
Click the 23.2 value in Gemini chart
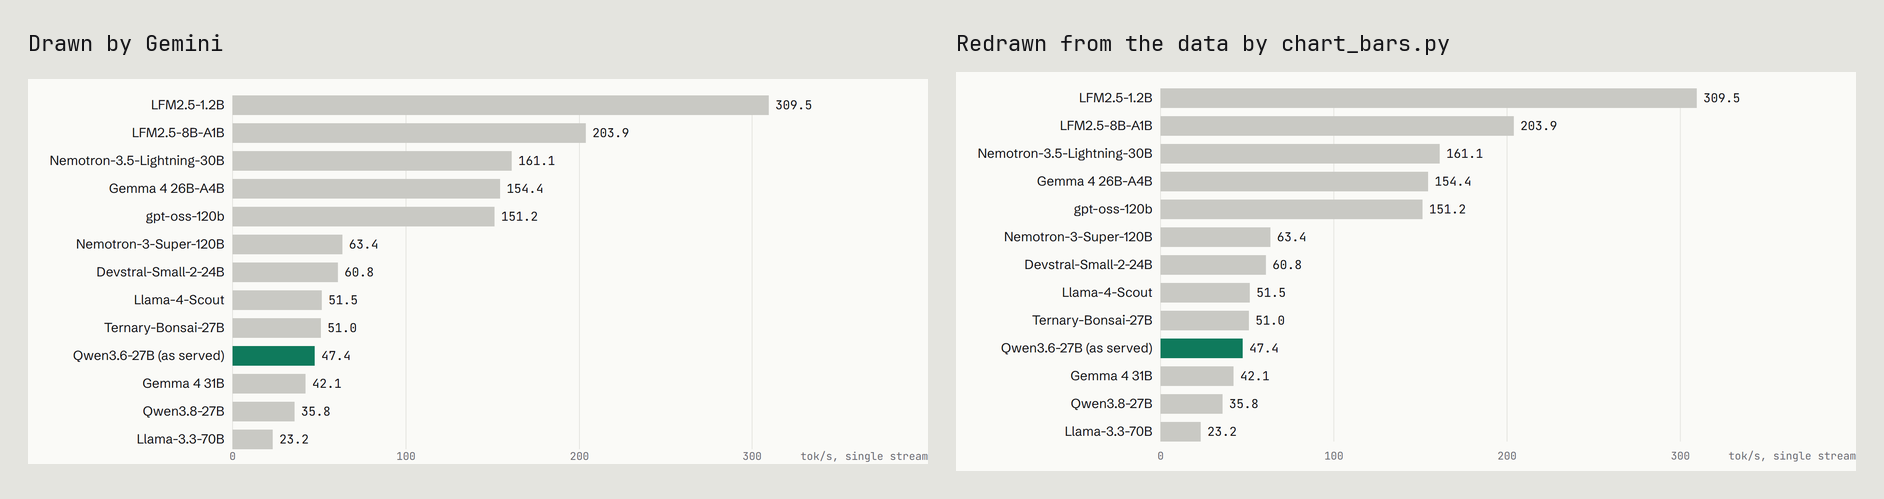294,439
